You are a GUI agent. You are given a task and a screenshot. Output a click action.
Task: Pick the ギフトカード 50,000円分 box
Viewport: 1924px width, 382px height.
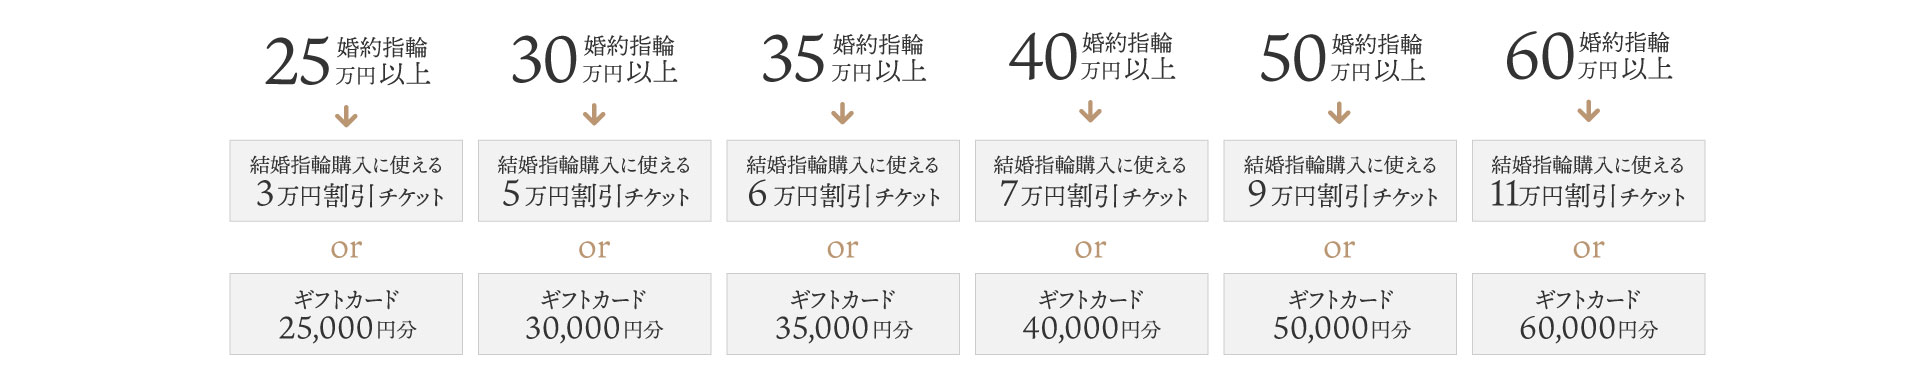click(1340, 314)
